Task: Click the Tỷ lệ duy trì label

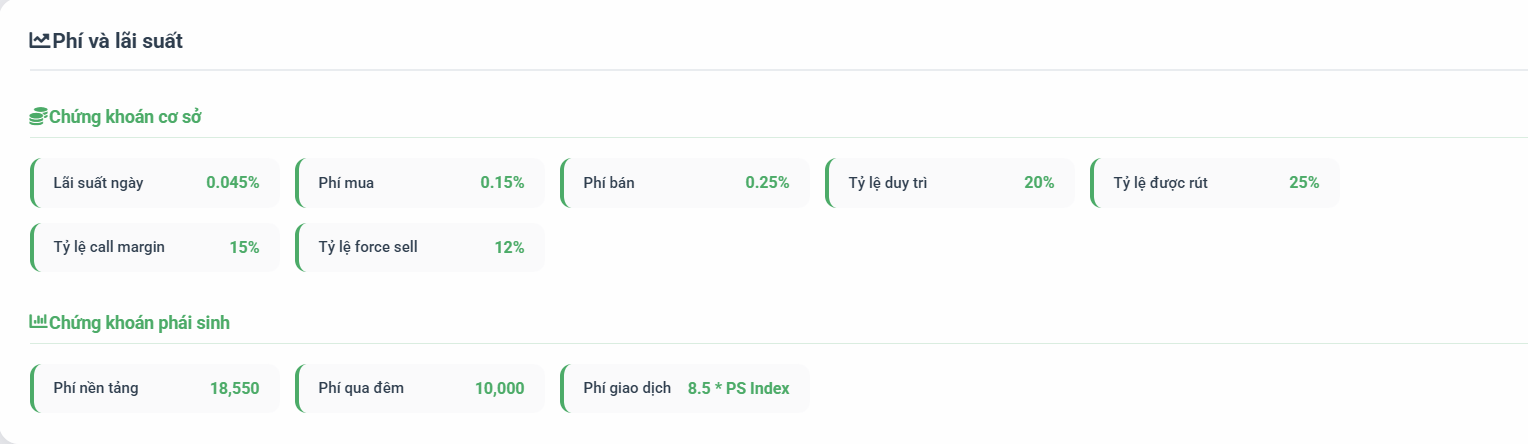Action: (888, 183)
